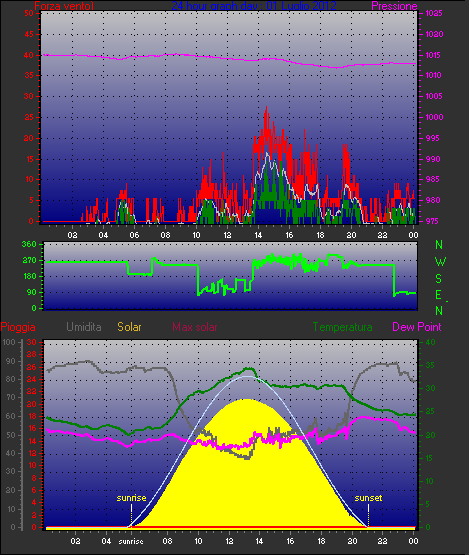Click compass letter "S" beside direction chart
The image size is (469, 555).
439,279
